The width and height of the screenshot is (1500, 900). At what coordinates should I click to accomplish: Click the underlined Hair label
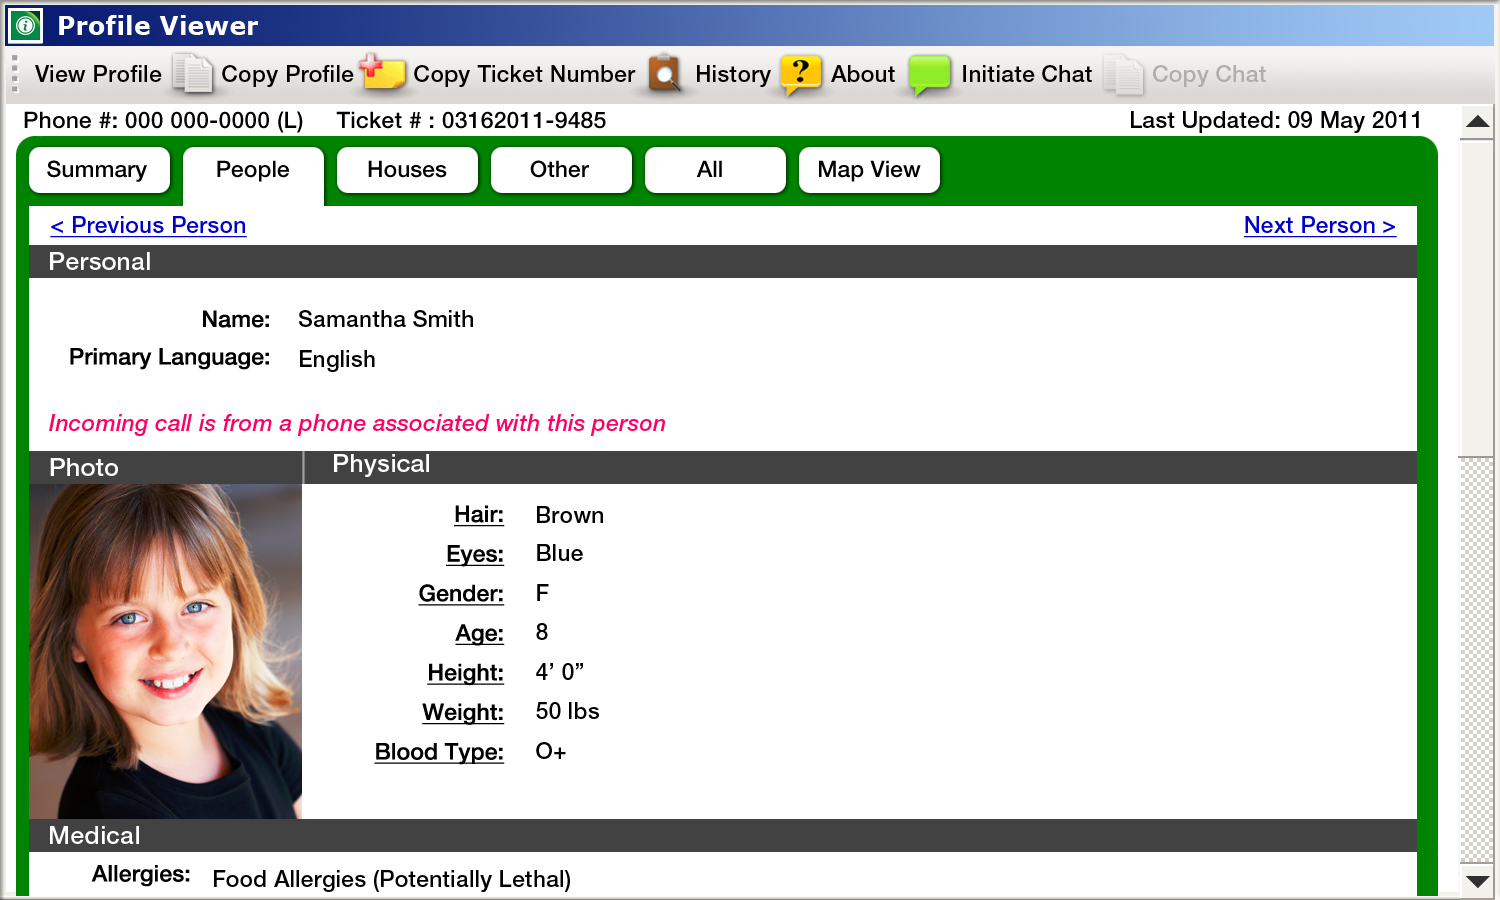click(479, 515)
